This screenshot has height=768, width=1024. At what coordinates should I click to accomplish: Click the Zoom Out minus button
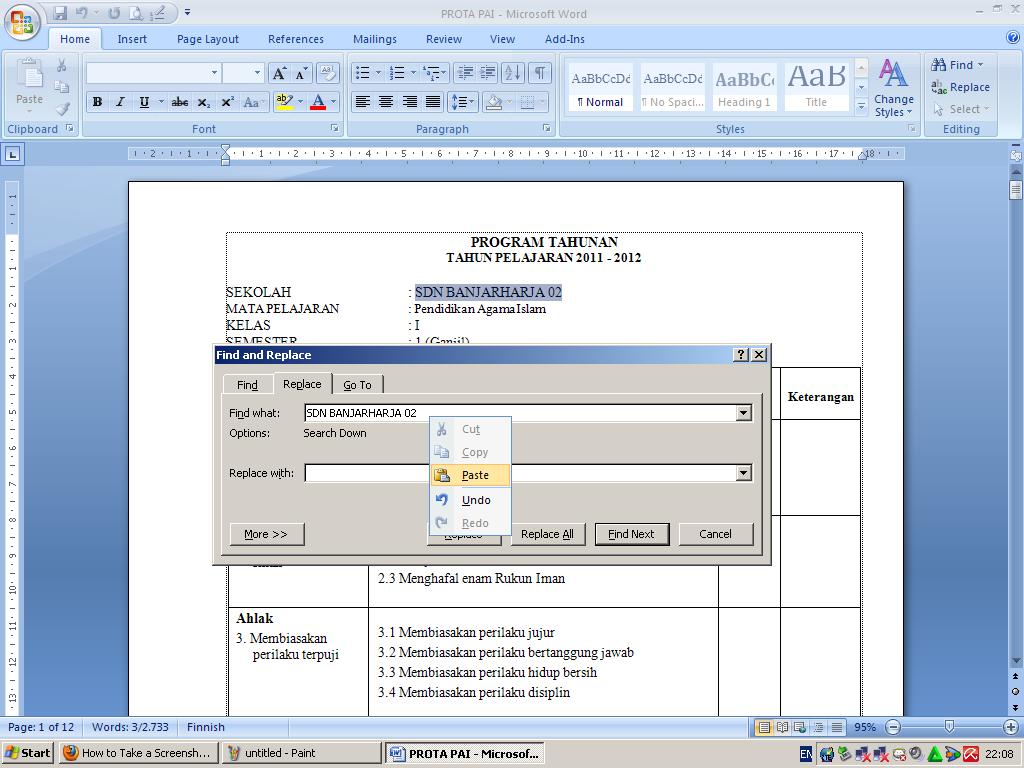pos(893,727)
